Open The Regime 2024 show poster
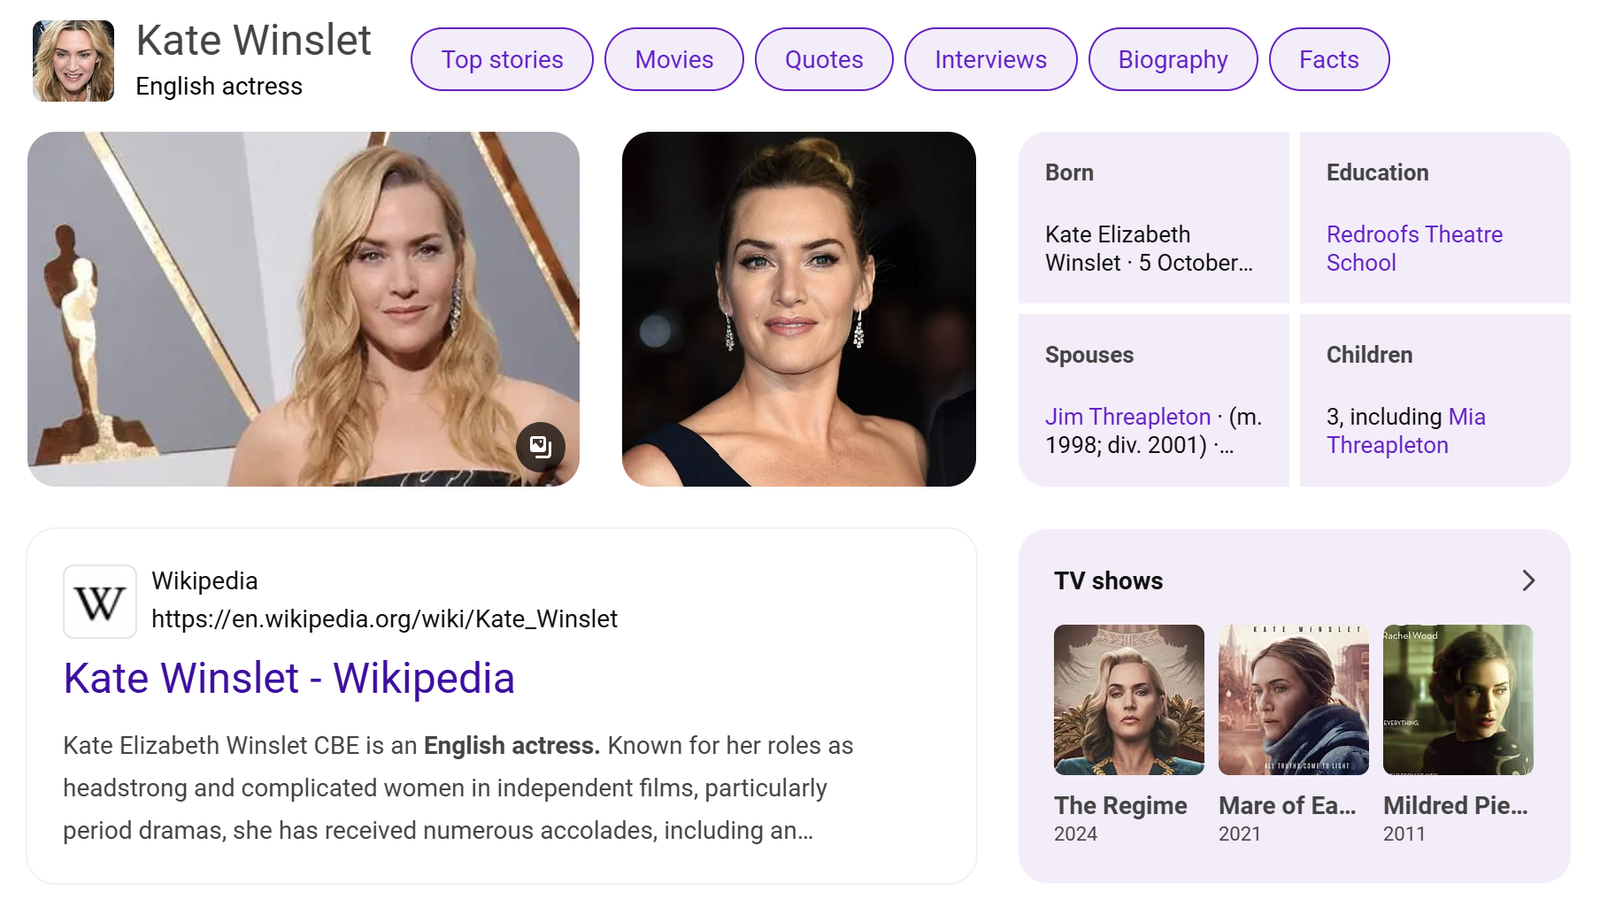Screen dimensions: 1600x906 pos(1129,700)
